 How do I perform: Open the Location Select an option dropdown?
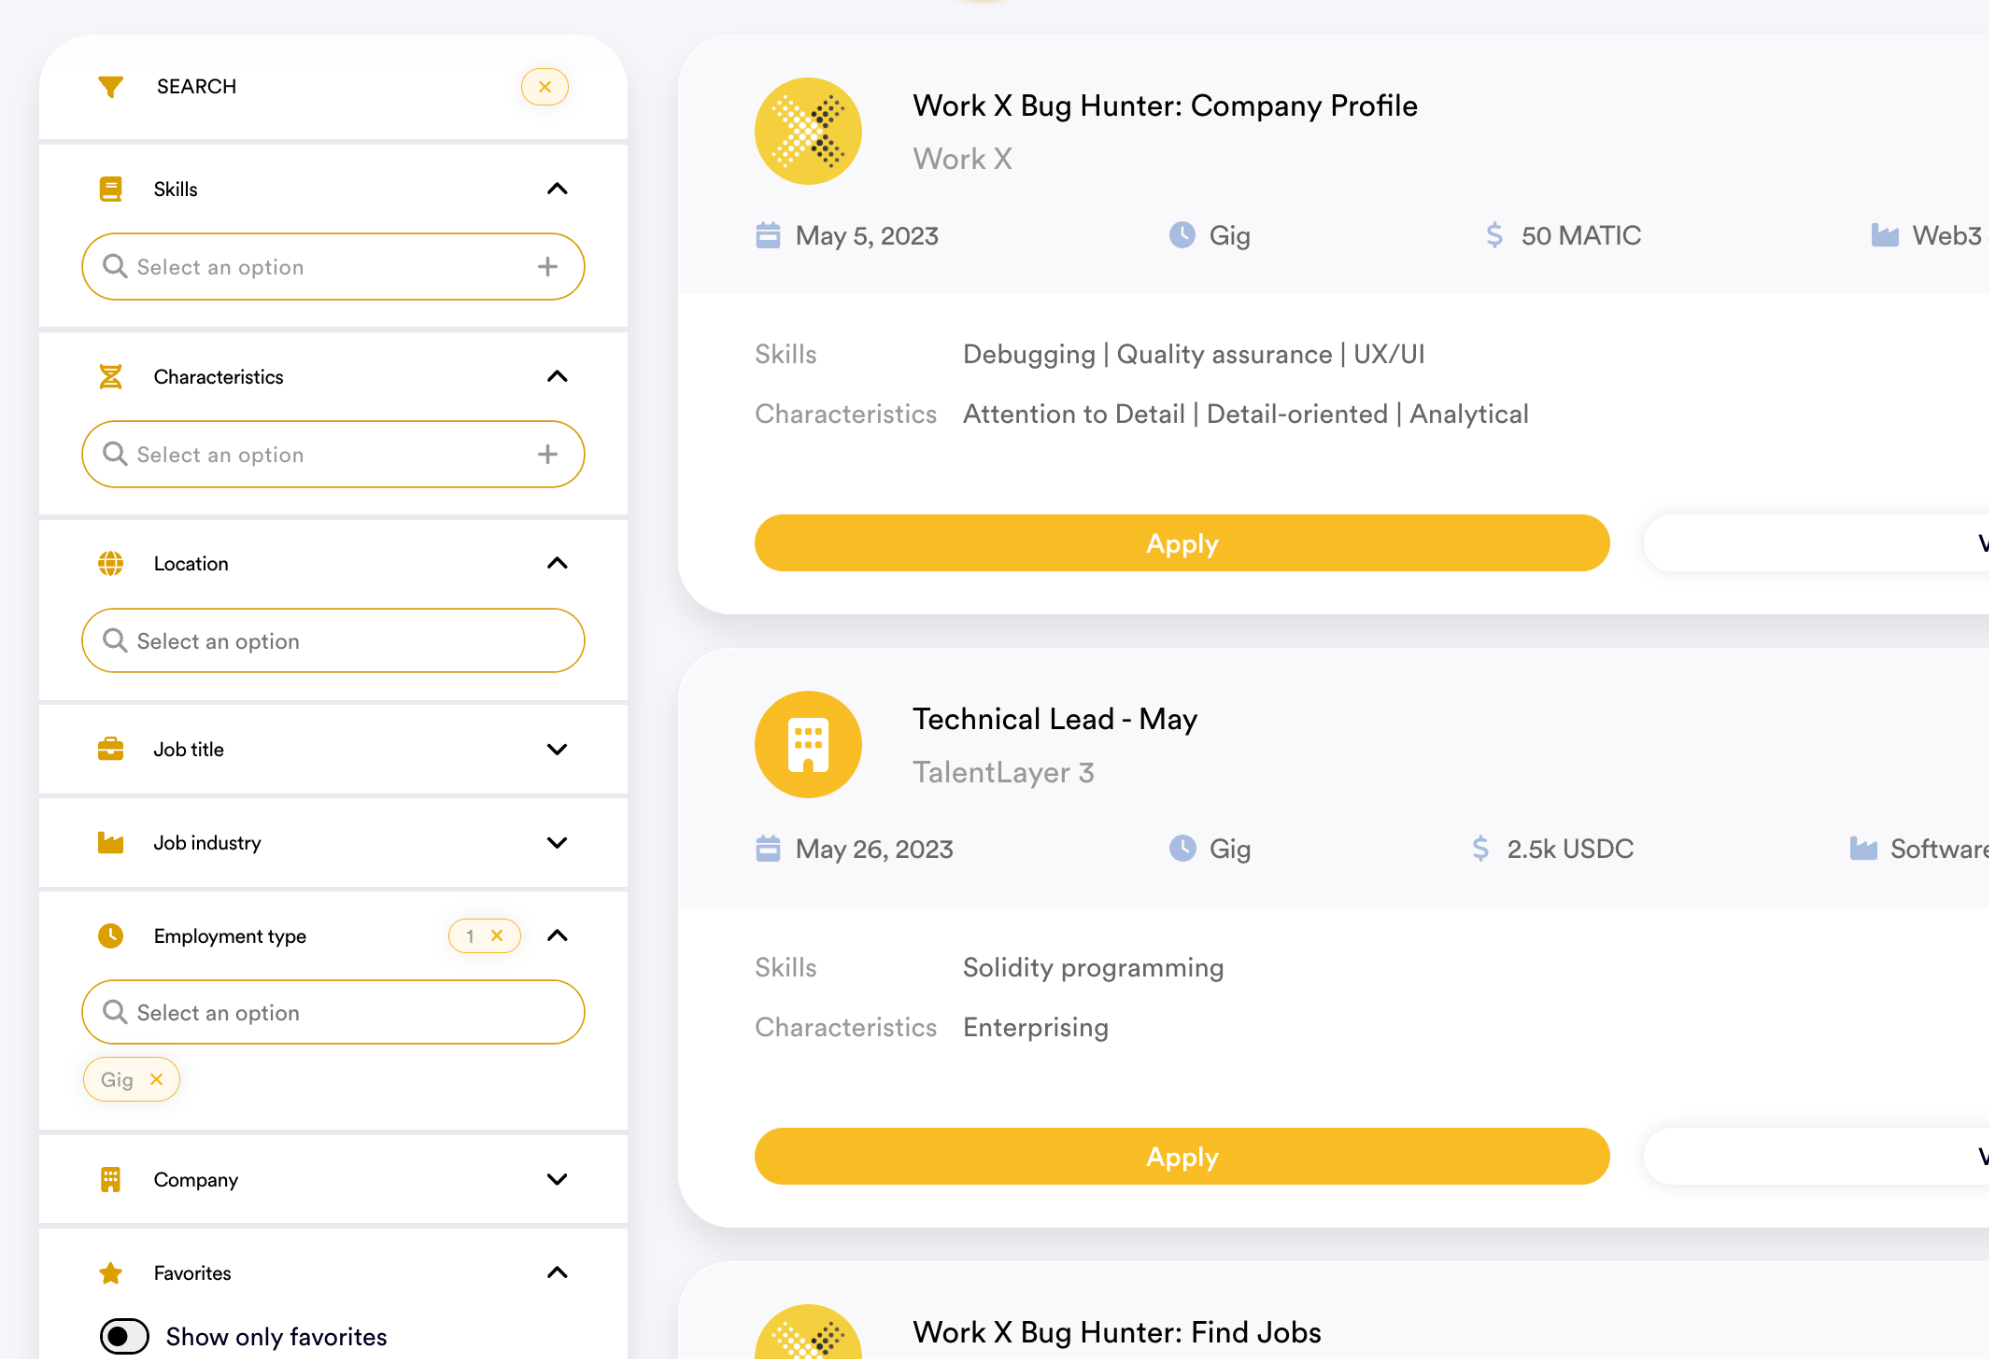click(332, 640)
